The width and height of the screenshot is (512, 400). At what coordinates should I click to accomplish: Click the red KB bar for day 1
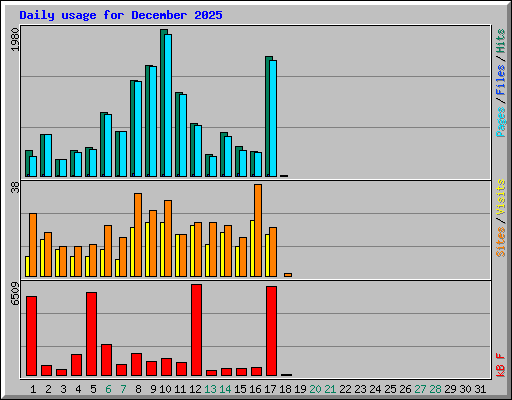coord(31,336)
